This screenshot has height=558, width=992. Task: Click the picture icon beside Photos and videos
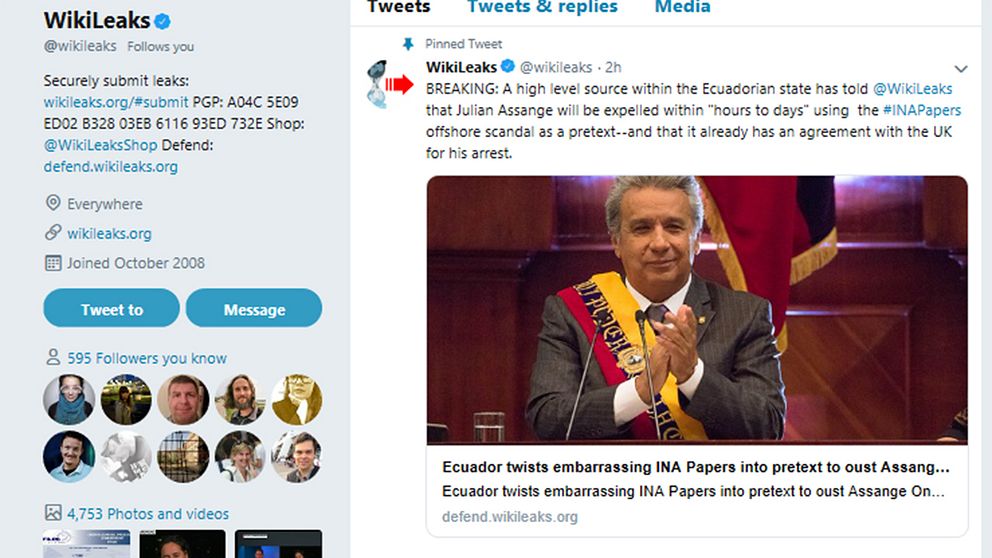[x=53, y=512]
